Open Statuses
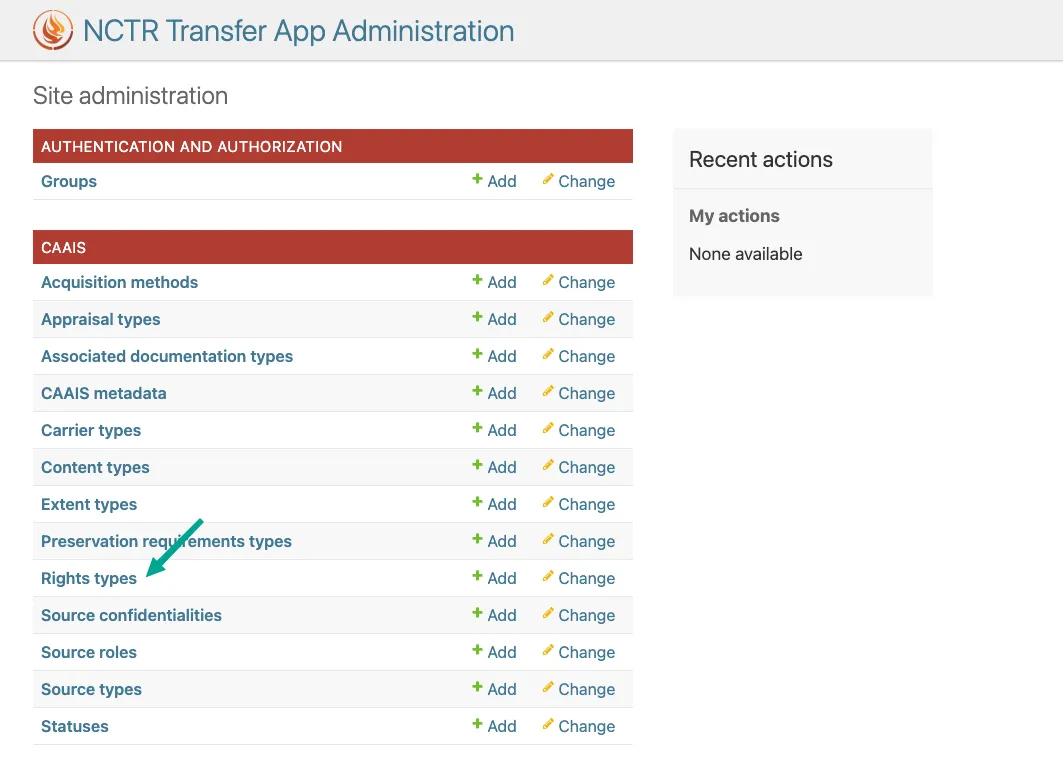 point(75,726)
